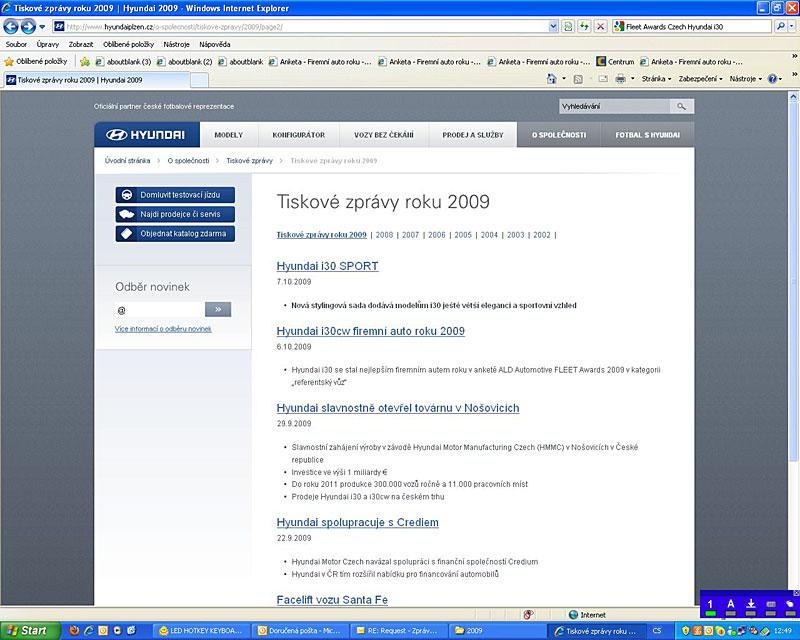
Task: Open the Centrum favorite link
Action: tap(615, 62)
